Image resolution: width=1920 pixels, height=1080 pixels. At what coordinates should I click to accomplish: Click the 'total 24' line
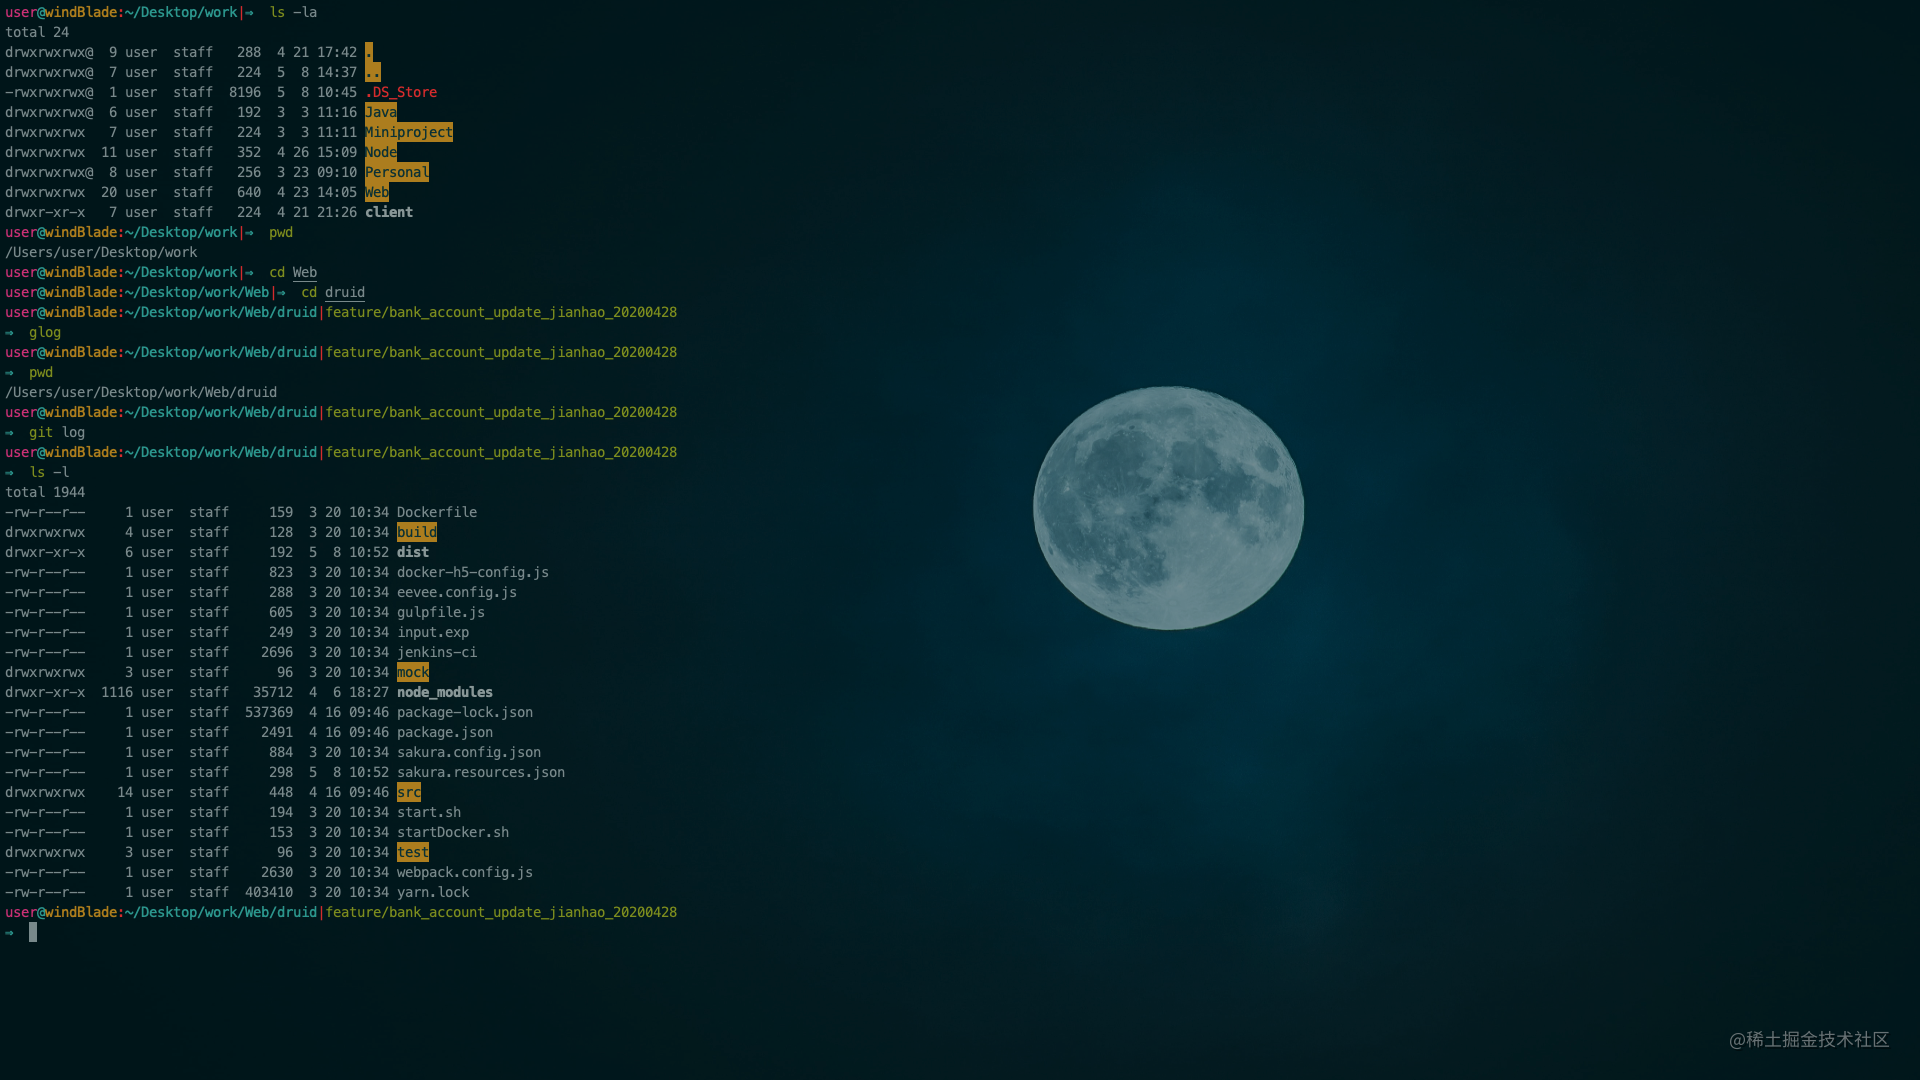[37, 32]
